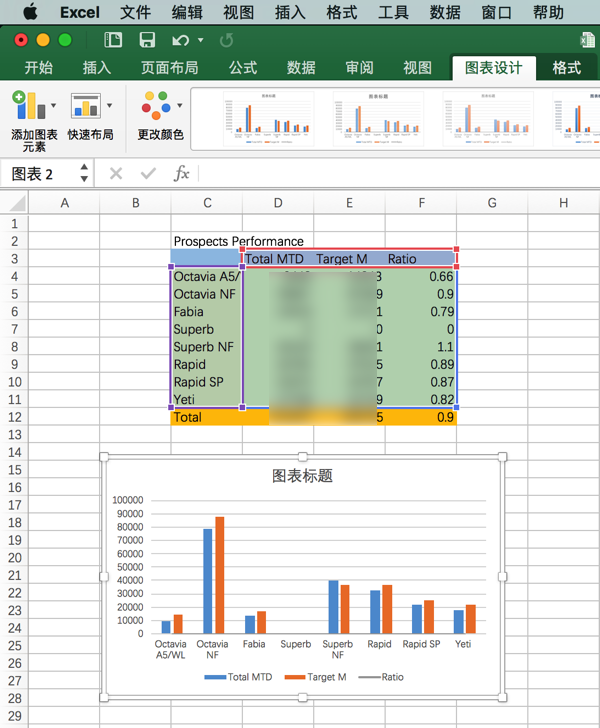Open the Apple menu

point(31,12)
